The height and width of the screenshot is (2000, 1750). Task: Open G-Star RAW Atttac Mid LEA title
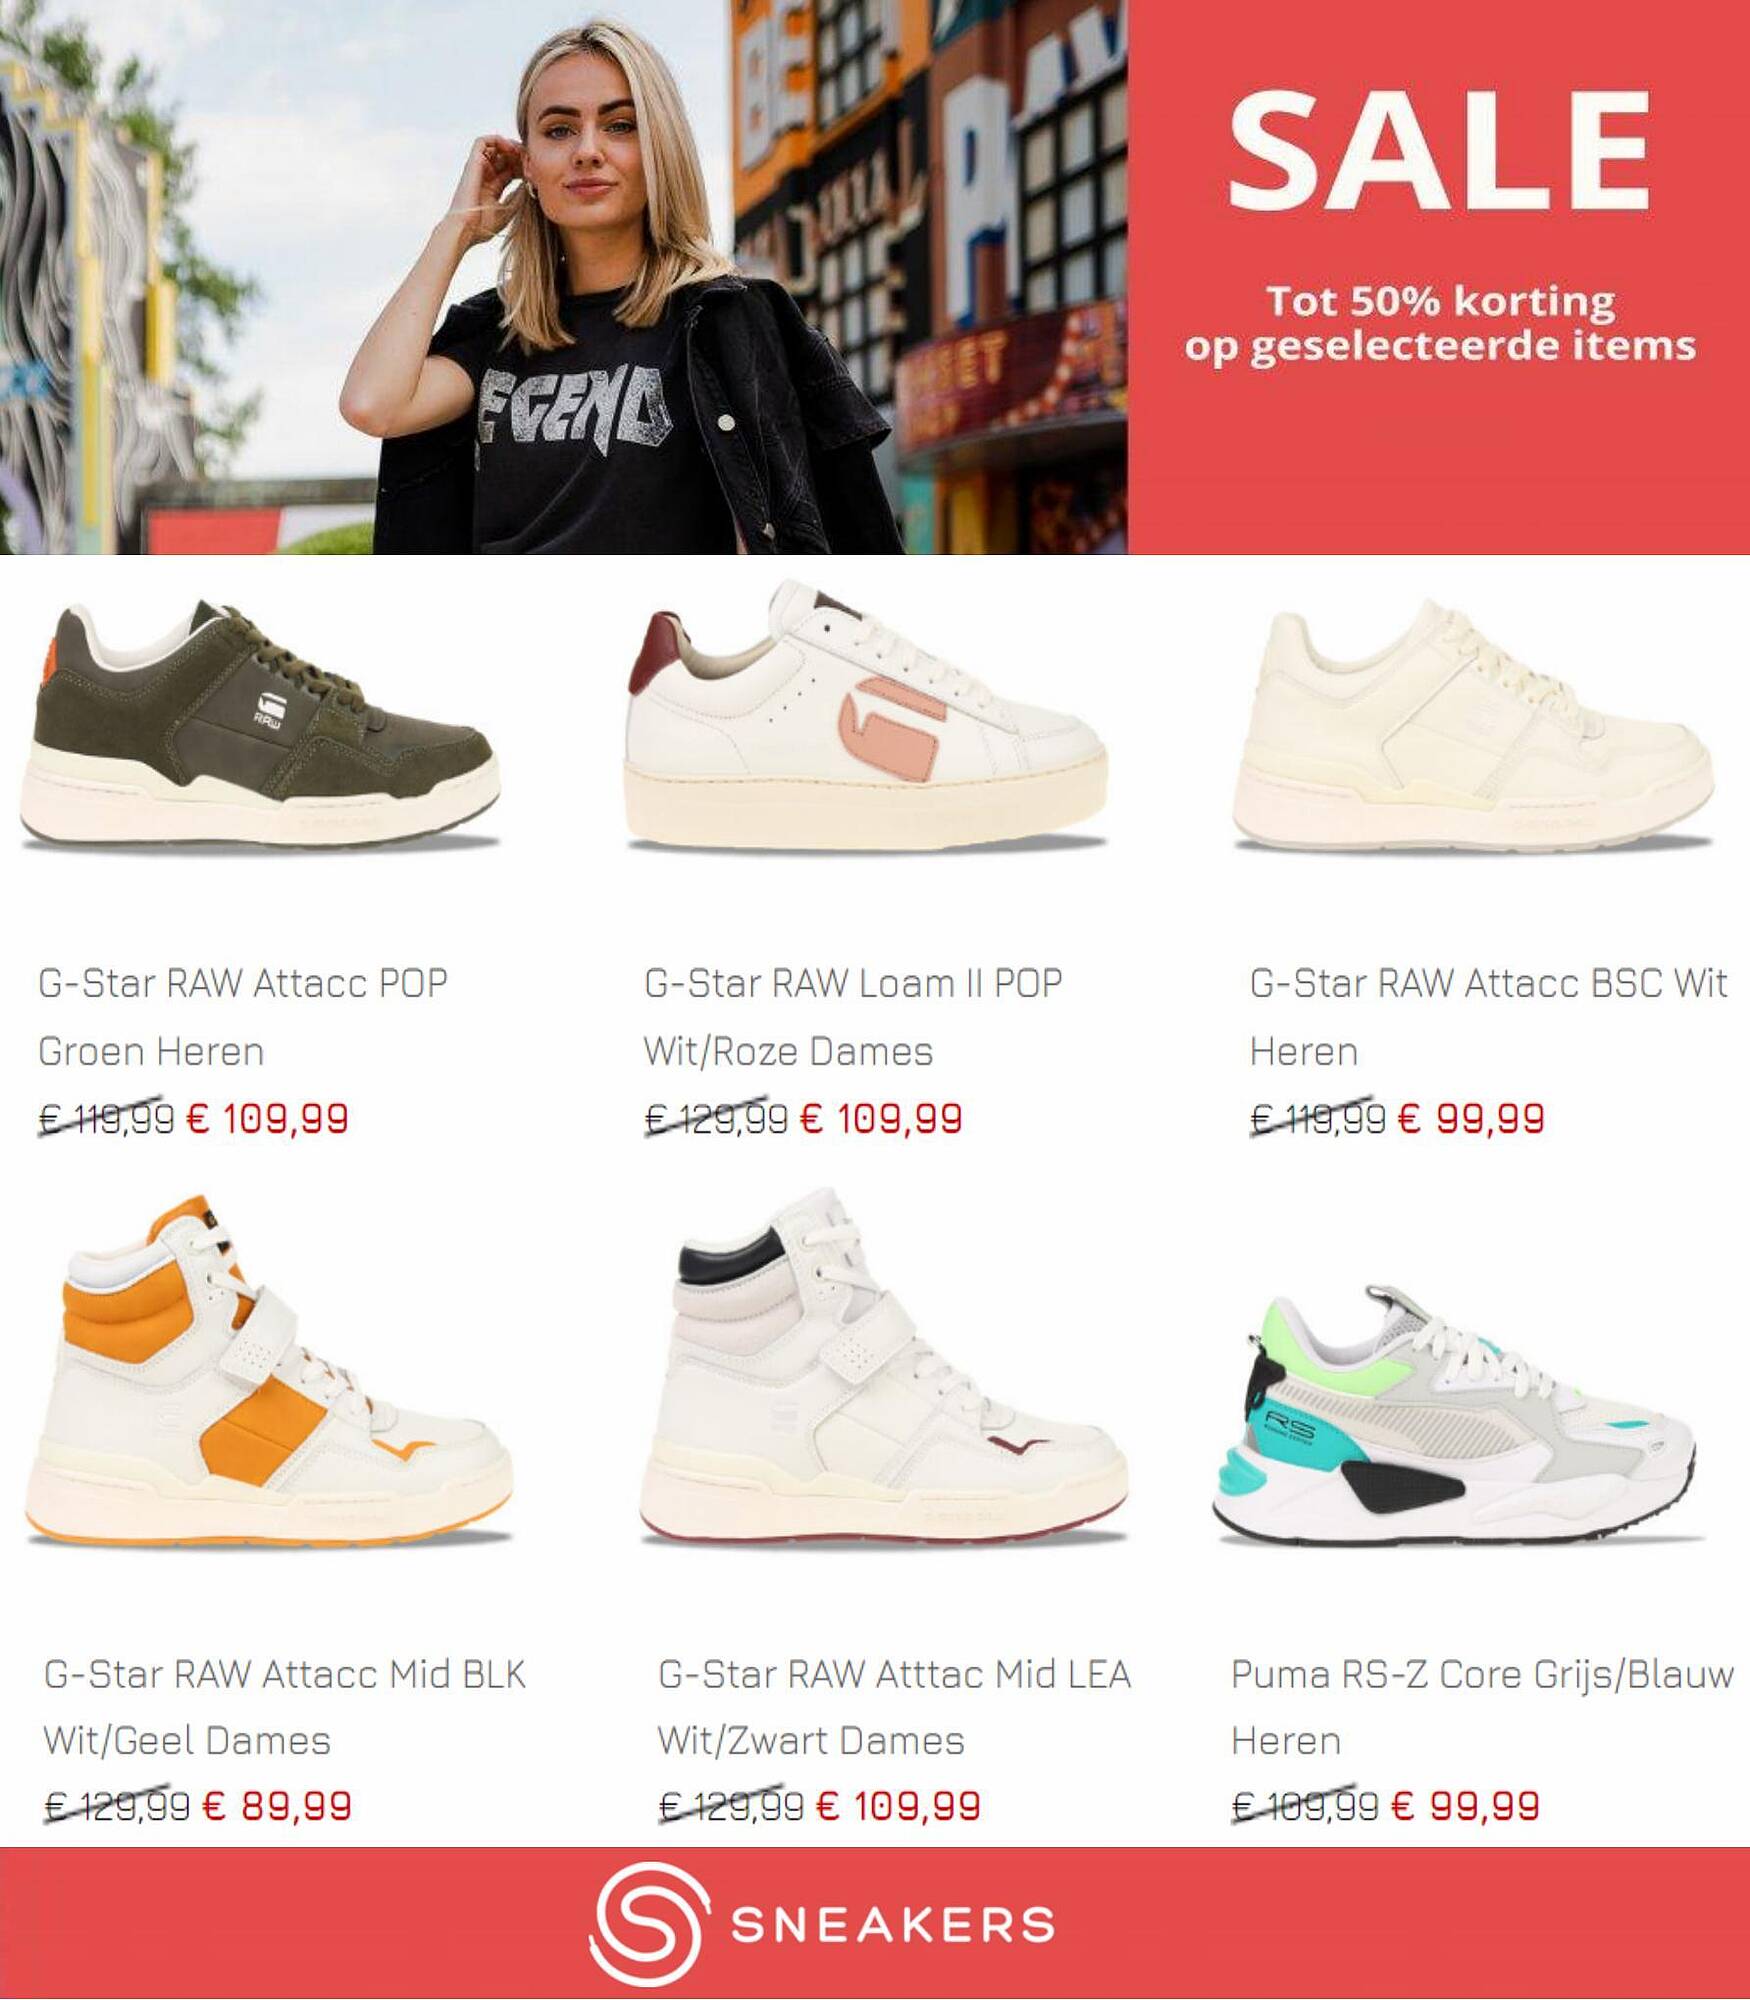tap(895, 1707)
